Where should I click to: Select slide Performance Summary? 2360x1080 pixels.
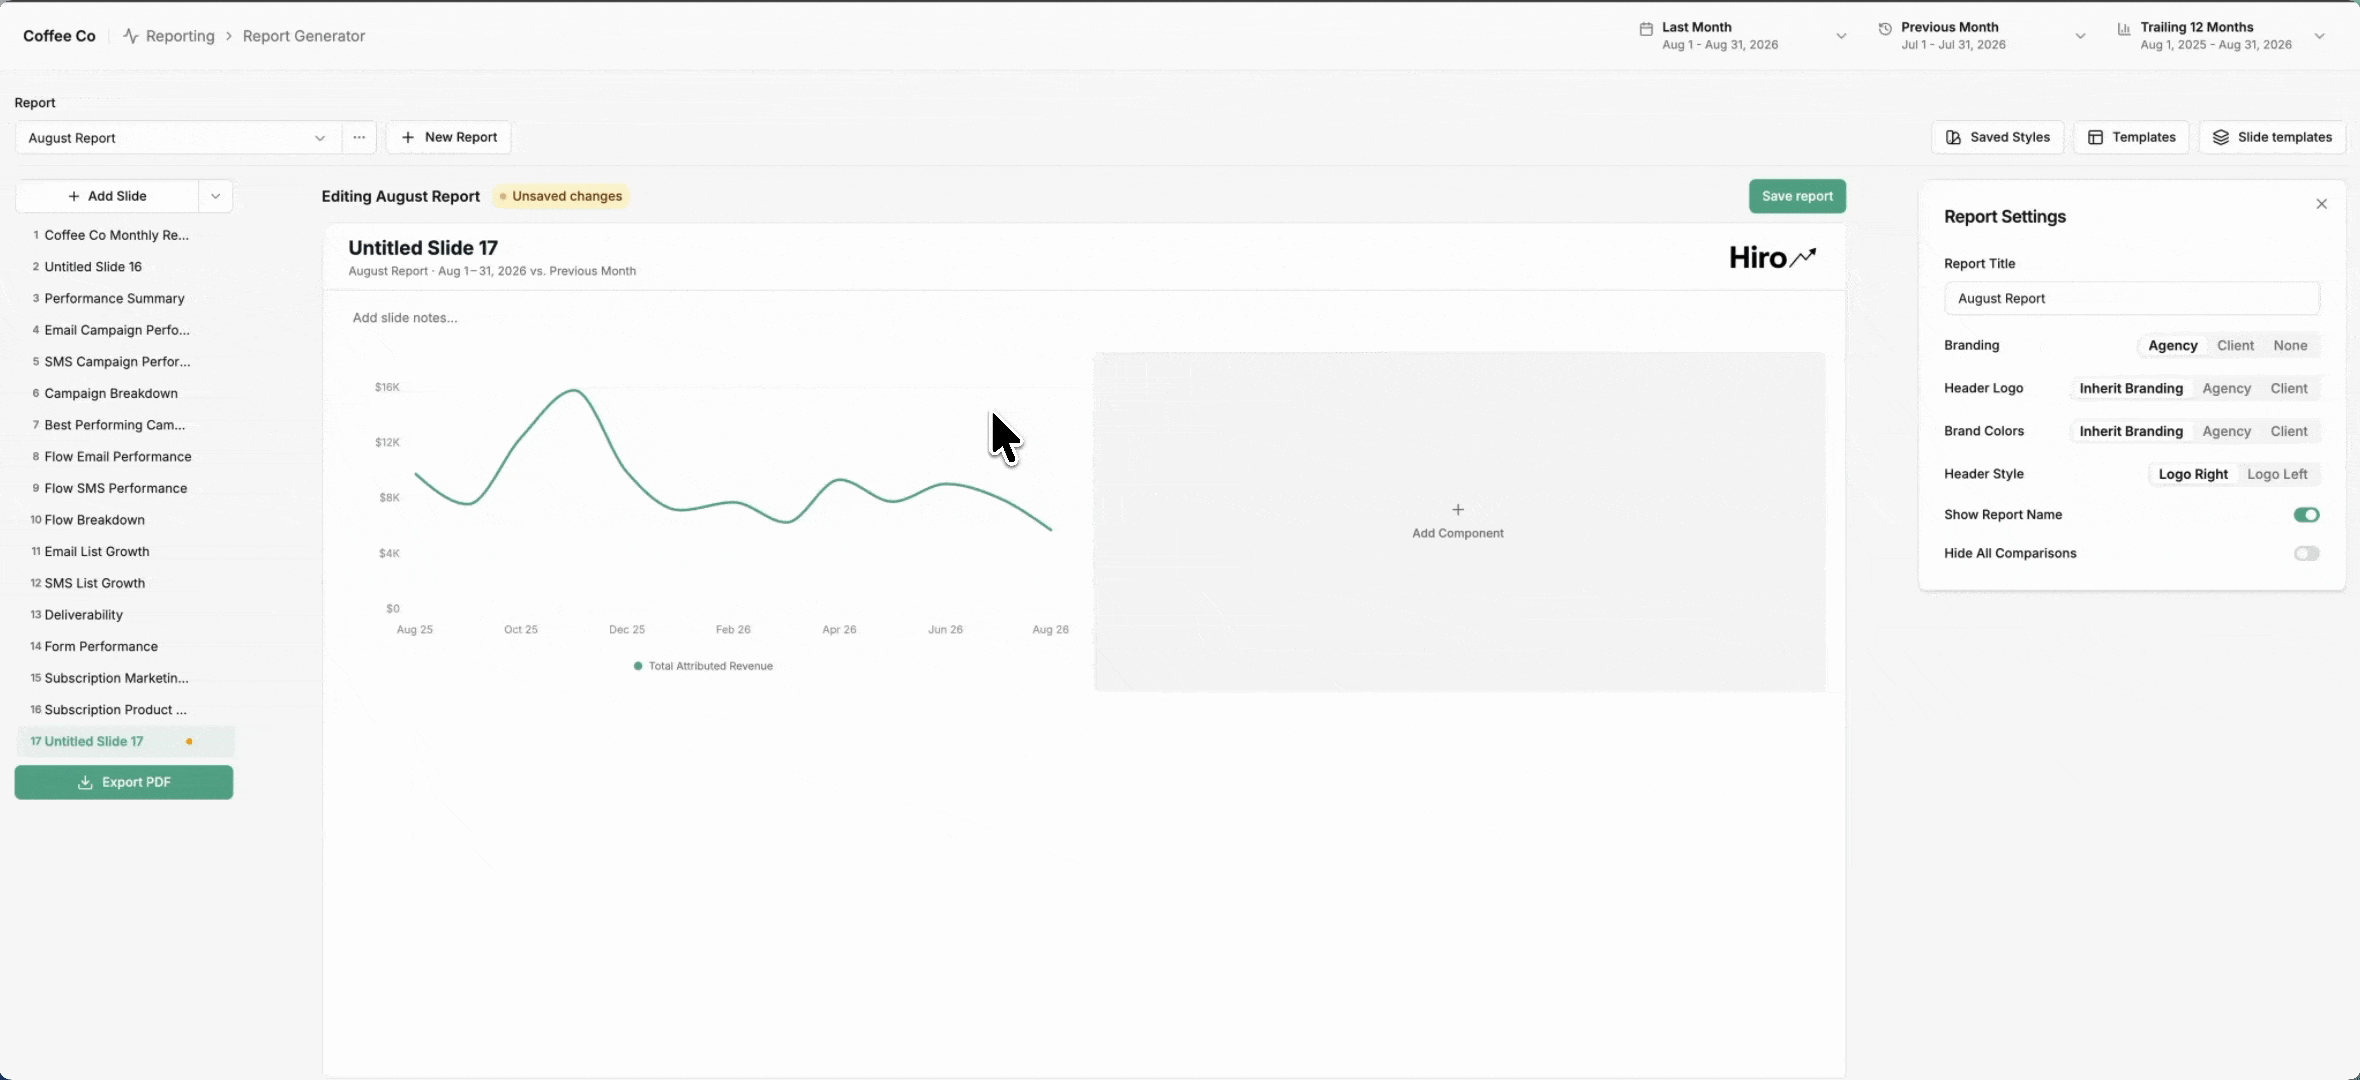[x=125, y=298]
